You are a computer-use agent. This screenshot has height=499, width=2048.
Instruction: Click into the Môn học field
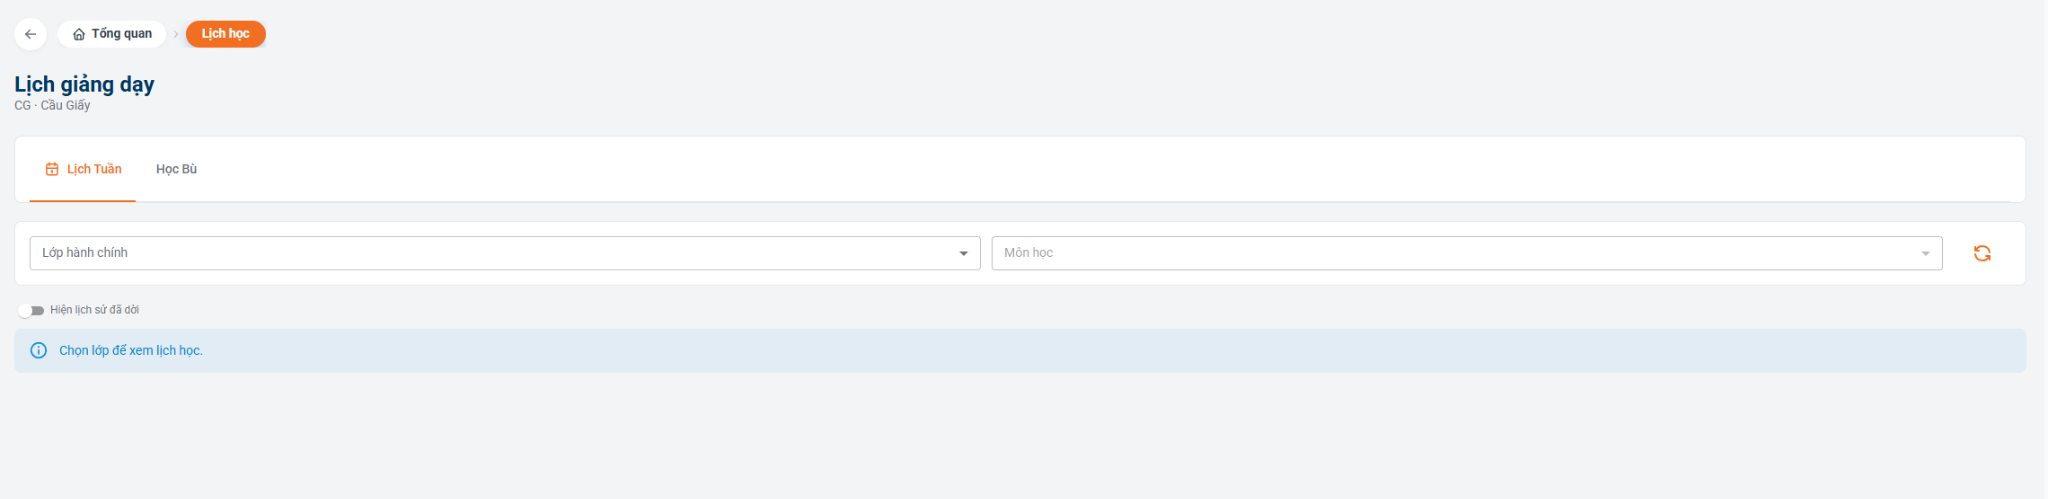1467,253
